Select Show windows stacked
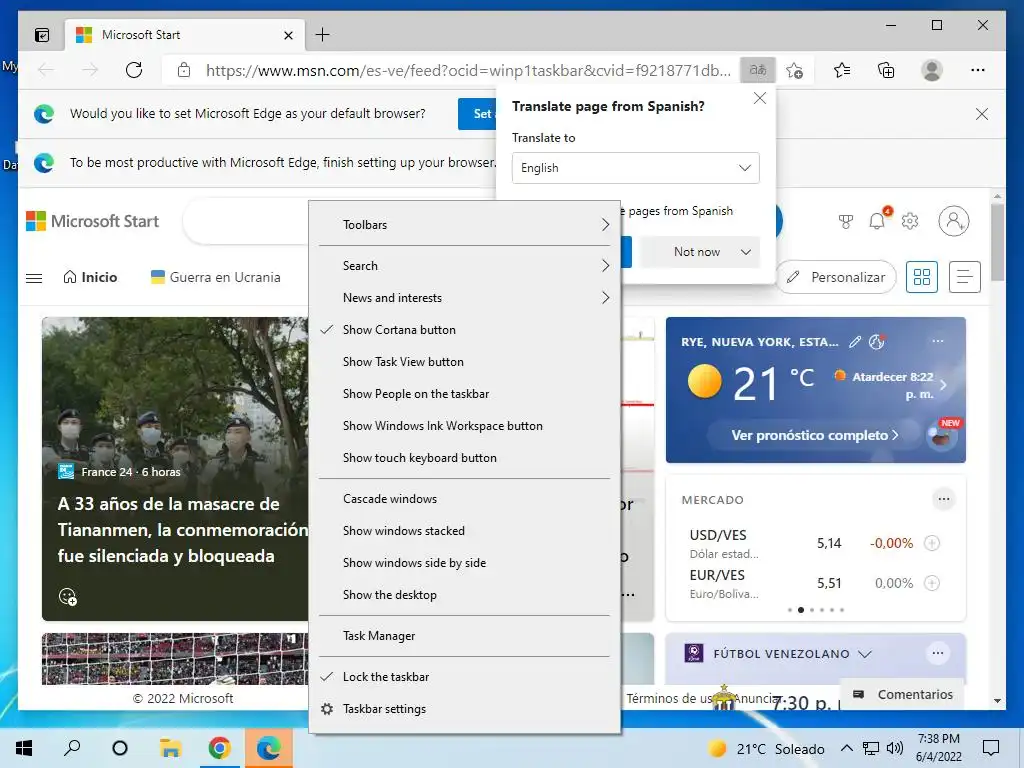Screen dimensions: 1024x768 click(x=464, y=531)
